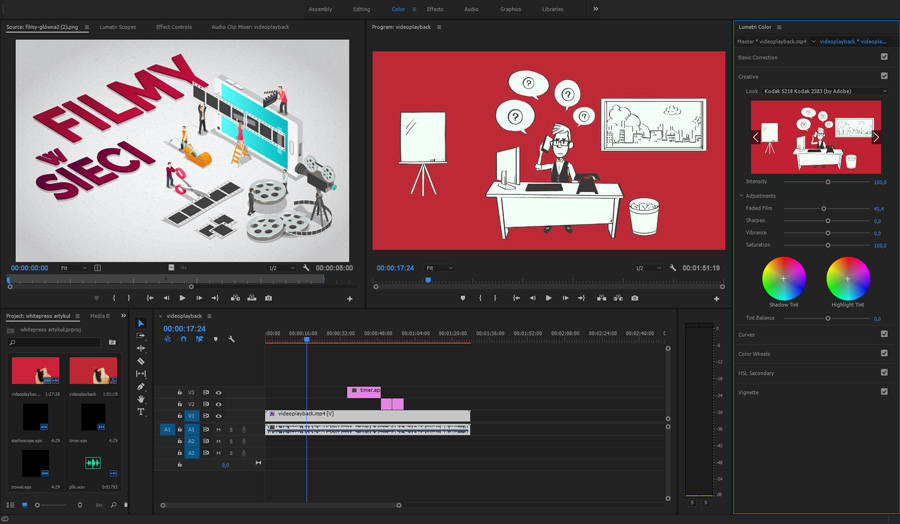Toggle nest sequence insert icon in timeline

click(168, 339)
